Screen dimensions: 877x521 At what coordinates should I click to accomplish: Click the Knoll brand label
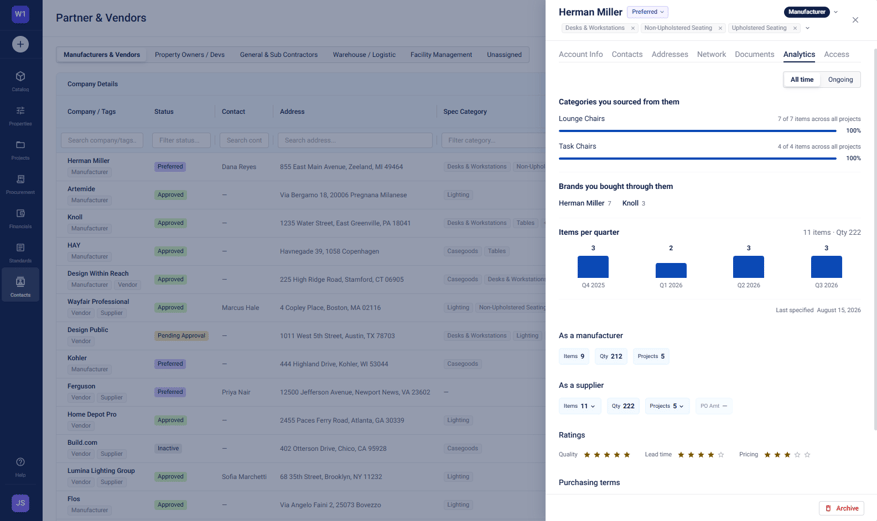pos(630,203)
